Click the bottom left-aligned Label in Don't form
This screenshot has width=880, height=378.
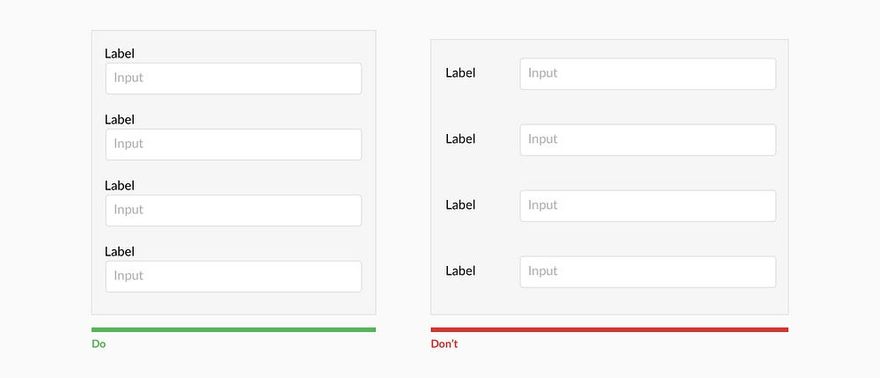click(x=460, y=271)
